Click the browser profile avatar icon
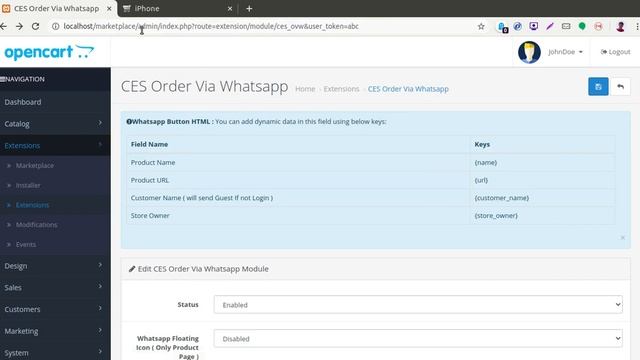 [x=620, y=27]
